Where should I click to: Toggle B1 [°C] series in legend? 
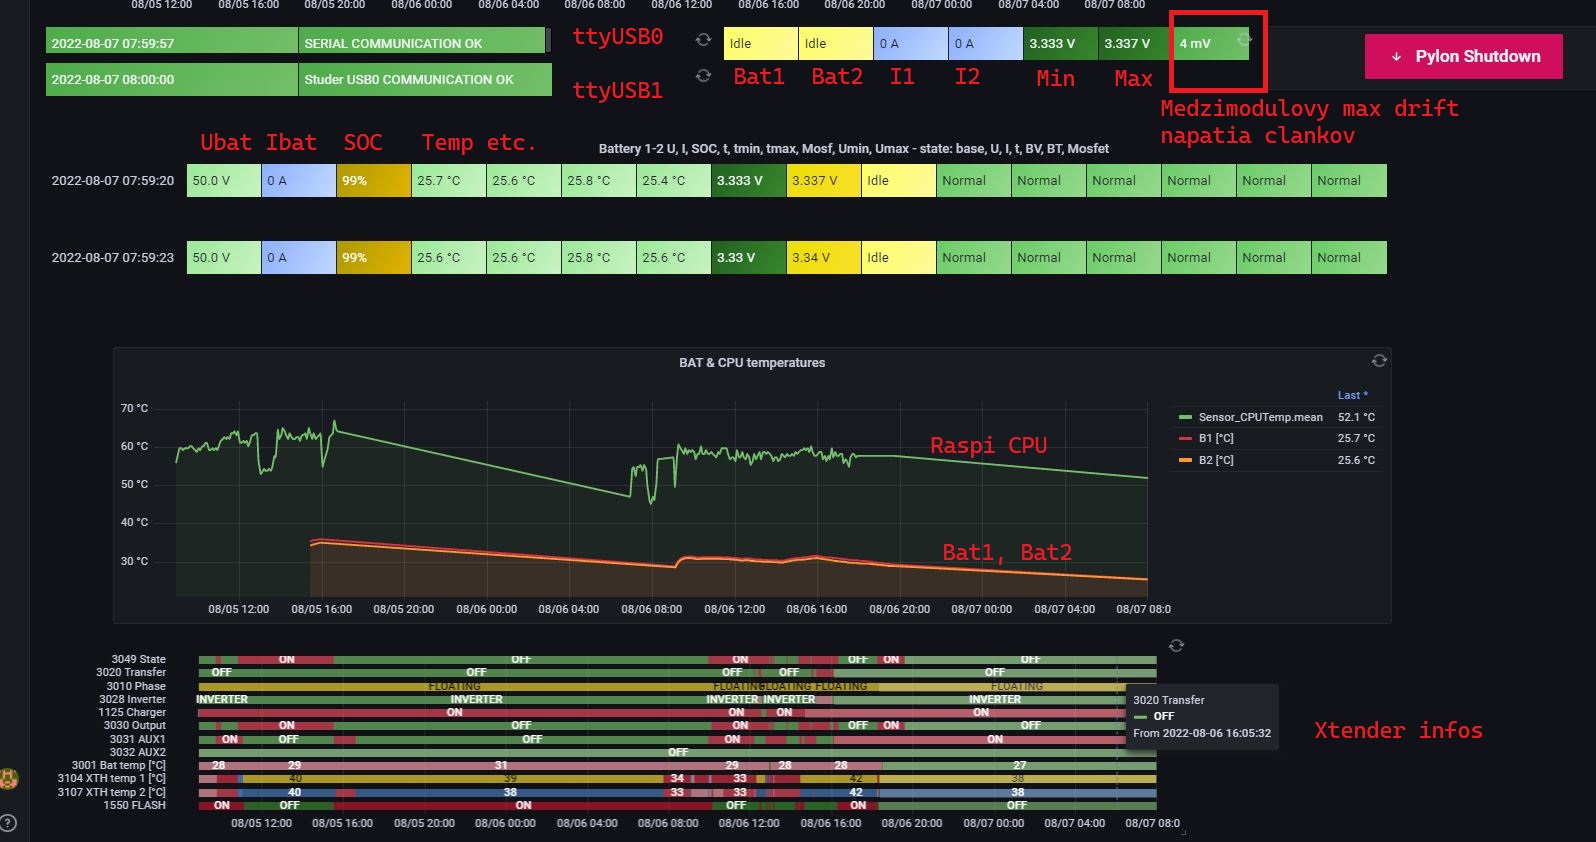pyautogui.click(x=1216, y=438)
